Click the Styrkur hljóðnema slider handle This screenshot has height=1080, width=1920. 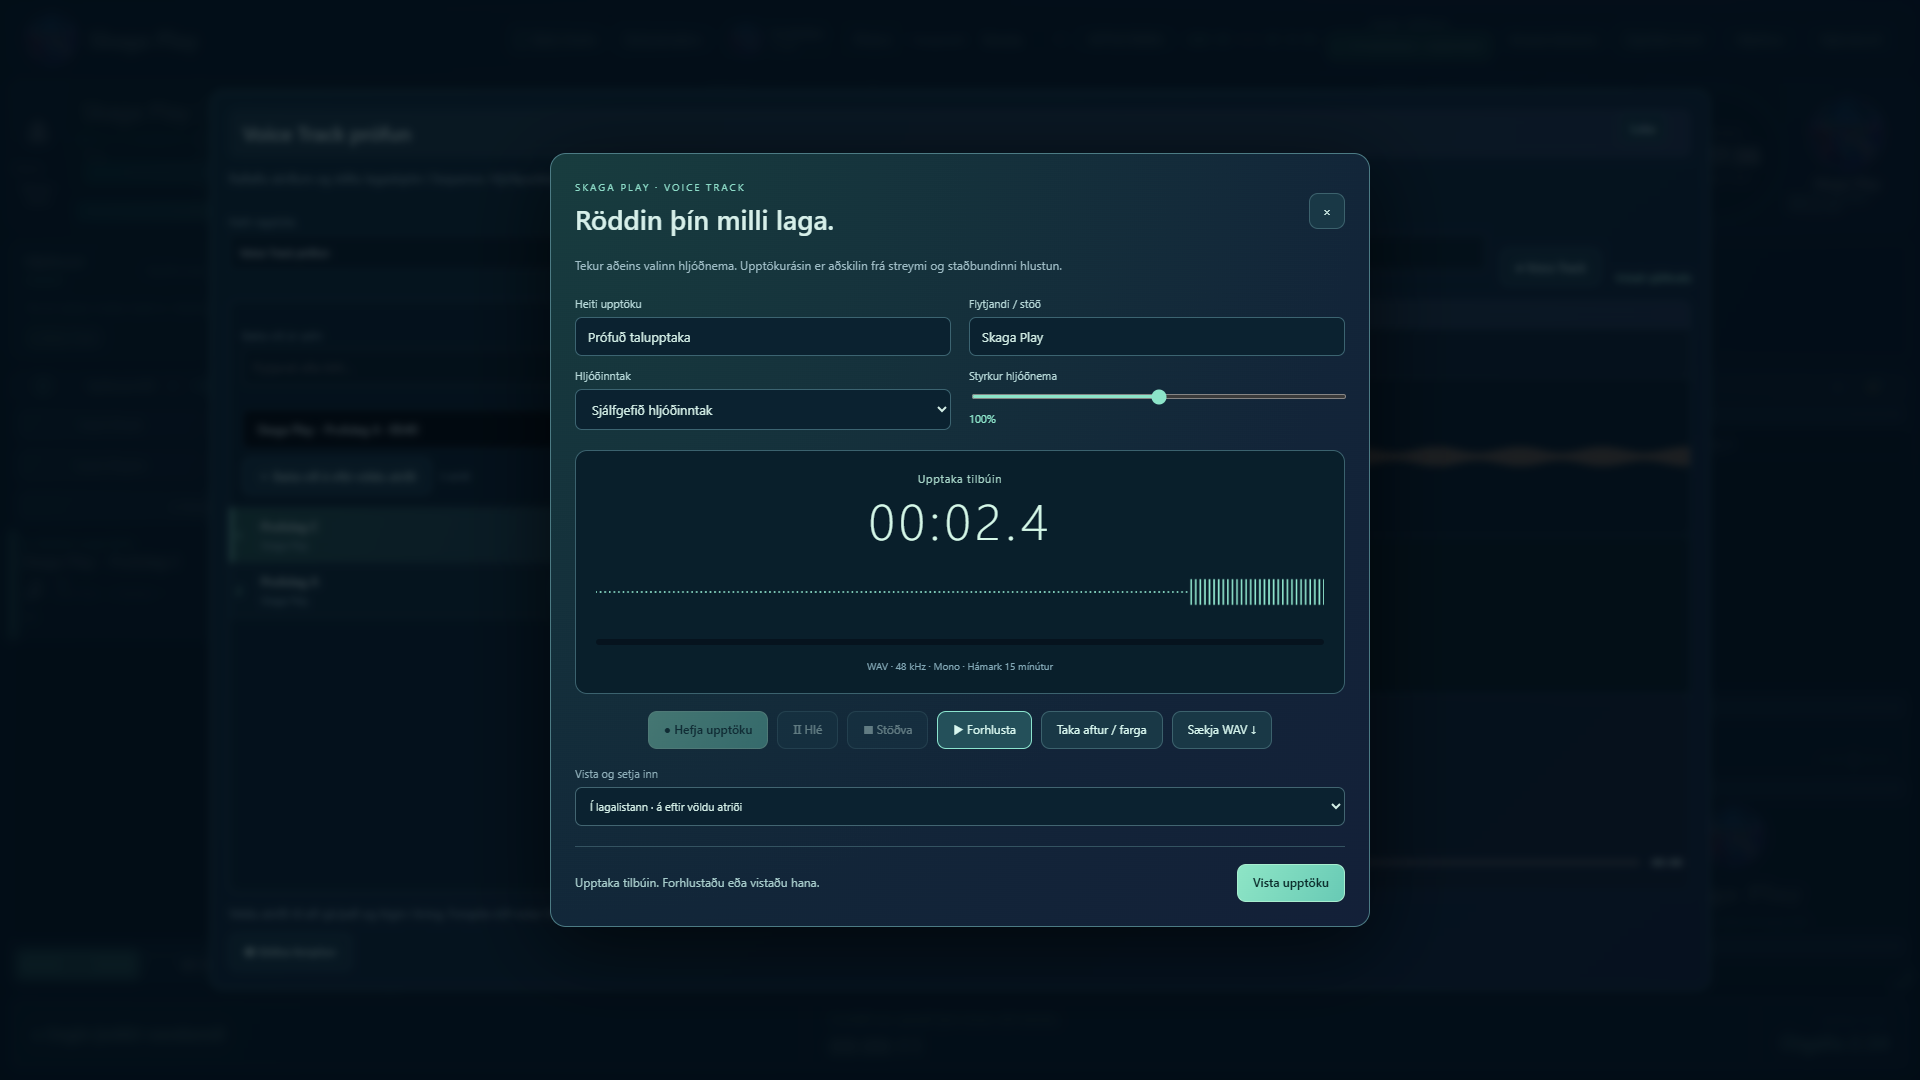click(x=1159, y=397)
